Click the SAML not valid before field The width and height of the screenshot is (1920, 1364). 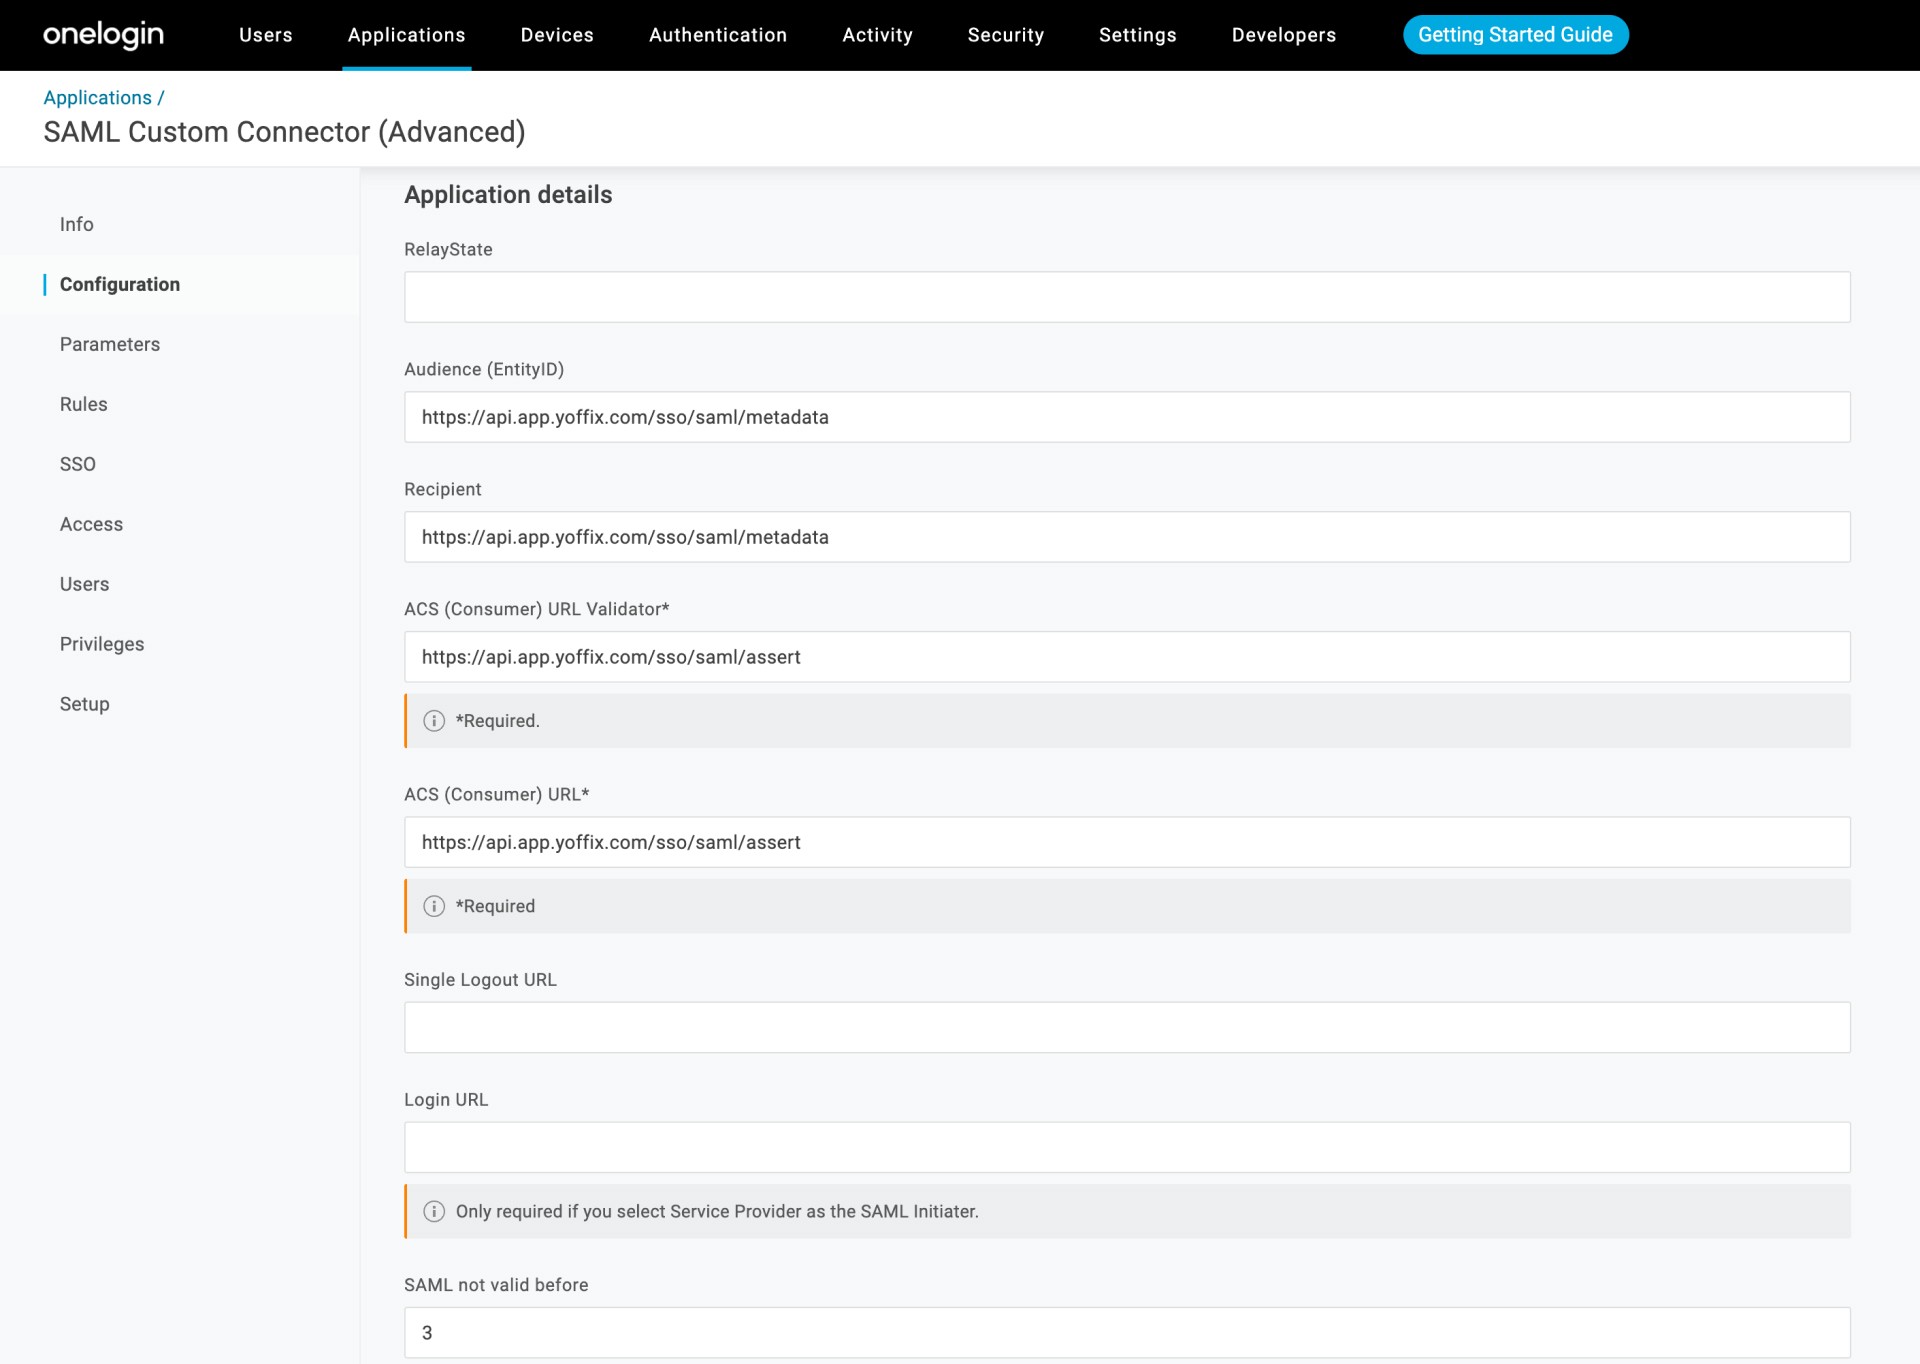click(x=1126, y=1332)
